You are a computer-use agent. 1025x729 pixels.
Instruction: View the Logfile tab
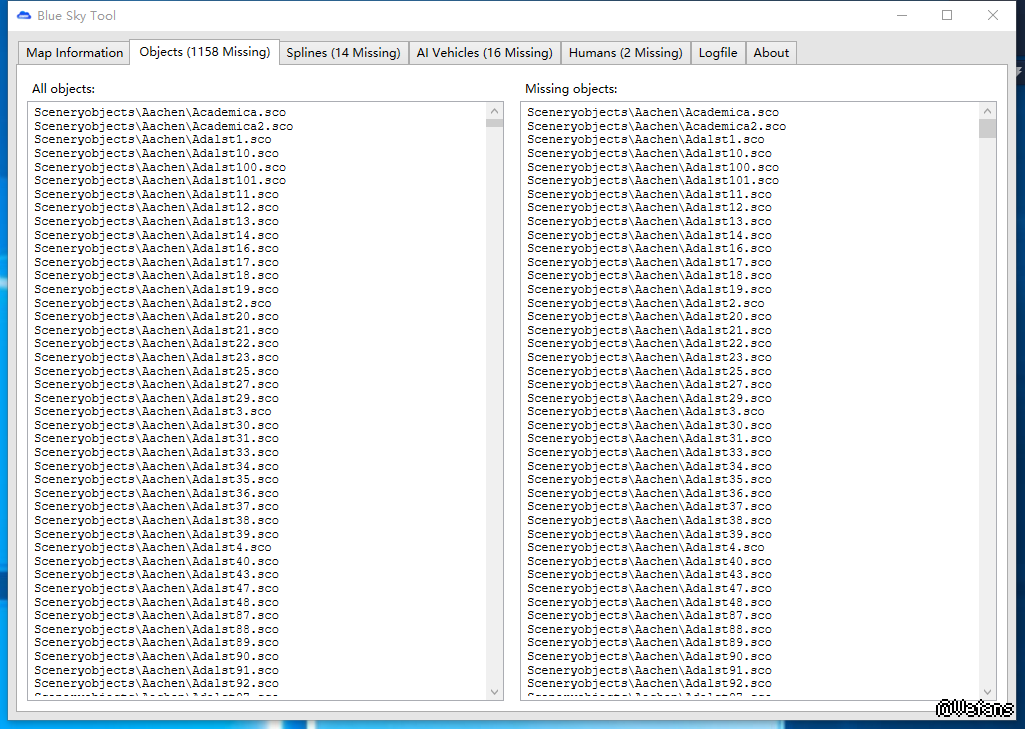[718, 53]
